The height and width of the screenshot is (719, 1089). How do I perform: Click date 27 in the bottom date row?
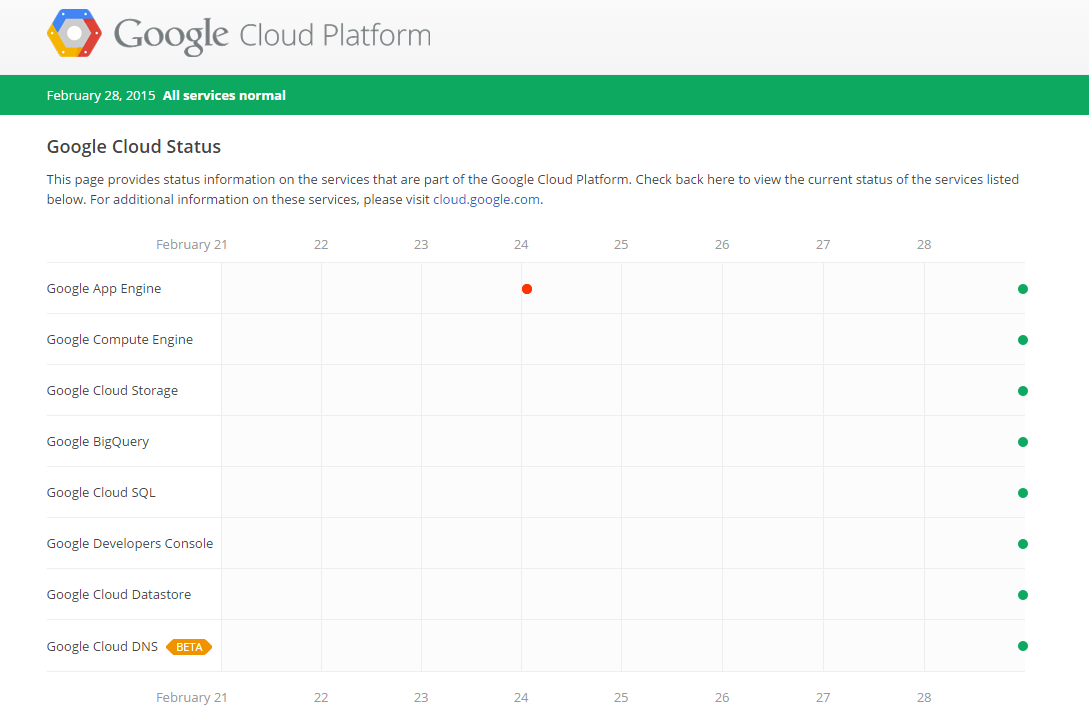tap(823, 697)
